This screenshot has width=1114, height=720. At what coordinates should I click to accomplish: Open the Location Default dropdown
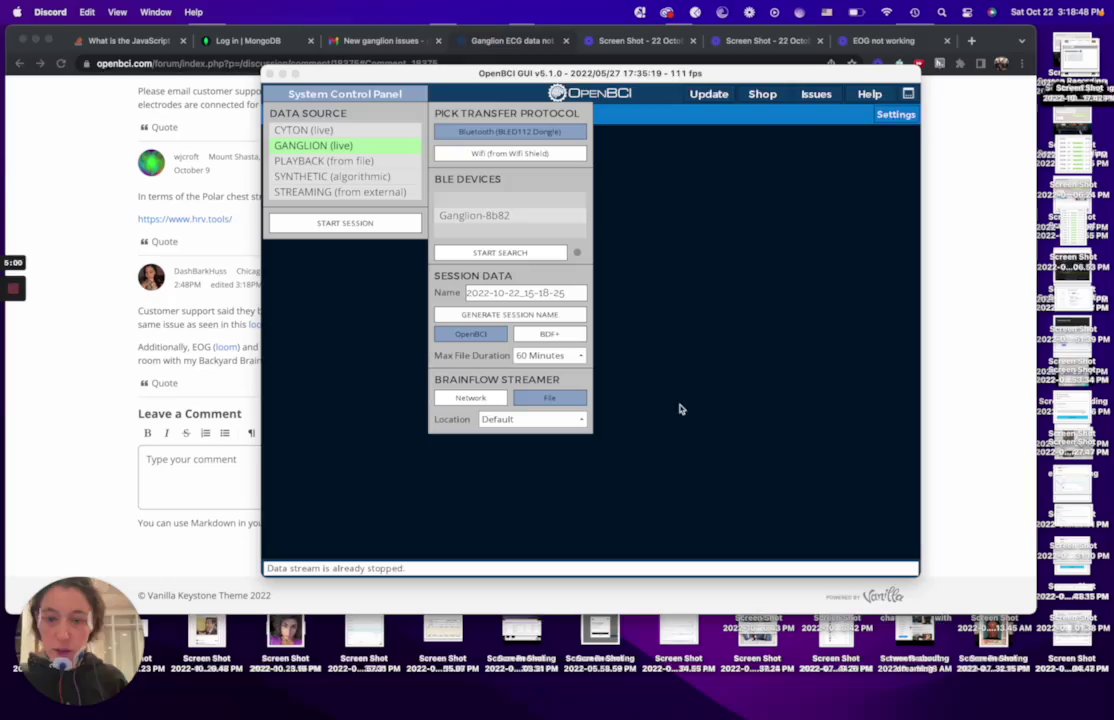tap(533, 419)
